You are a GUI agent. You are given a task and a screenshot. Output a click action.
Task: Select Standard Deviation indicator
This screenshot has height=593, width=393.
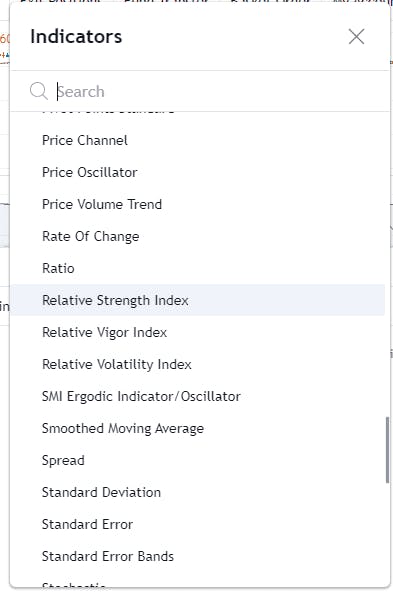coord(198,492)
